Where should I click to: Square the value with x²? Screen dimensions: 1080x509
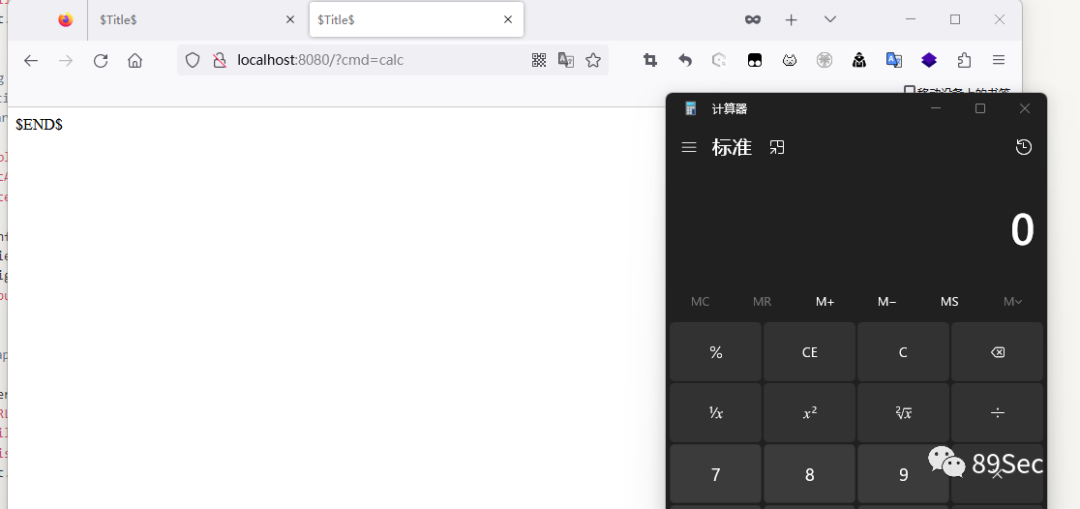click(809, 413)
